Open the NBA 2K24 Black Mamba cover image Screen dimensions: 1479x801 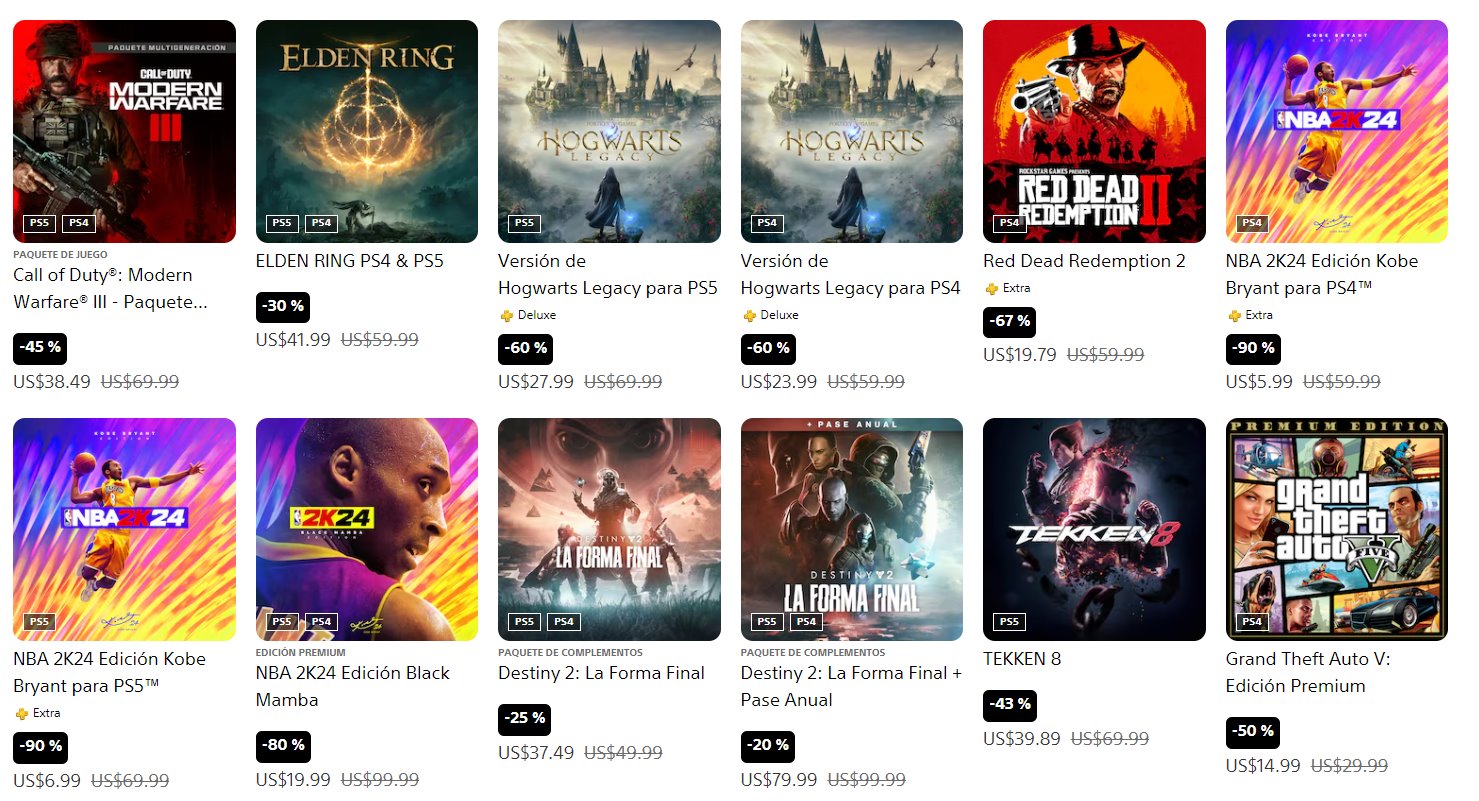coord(366,528)
